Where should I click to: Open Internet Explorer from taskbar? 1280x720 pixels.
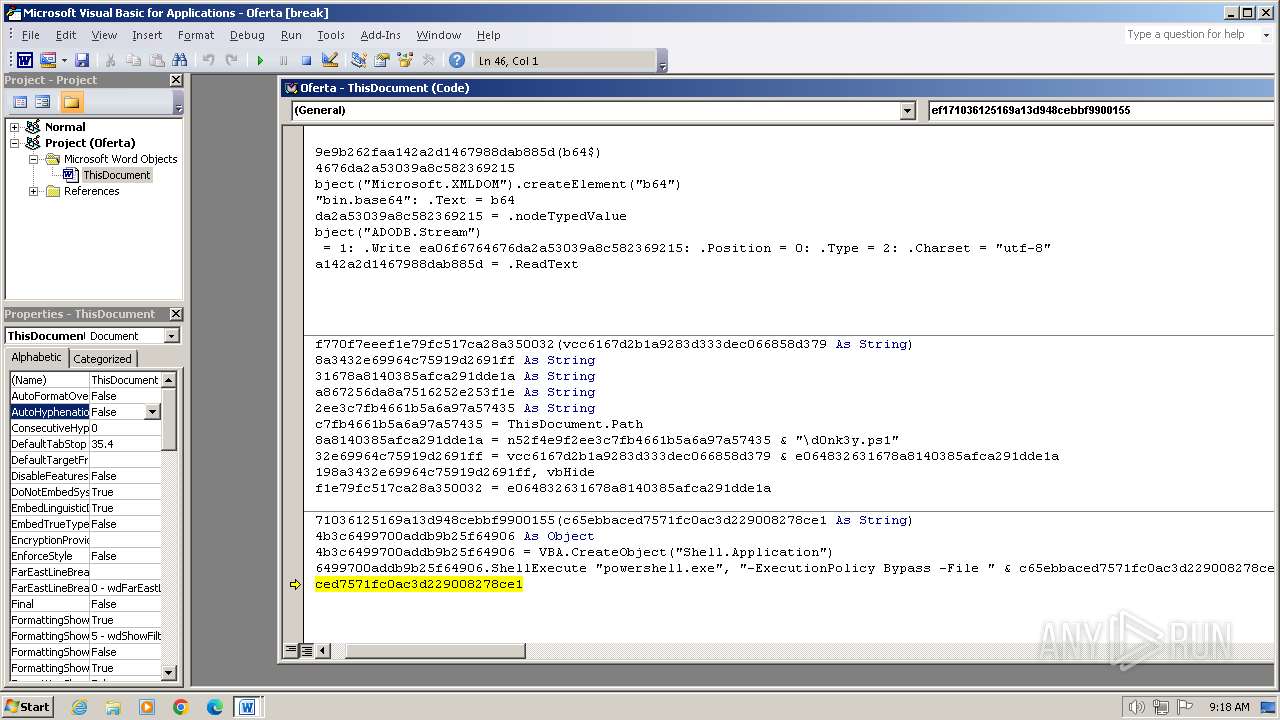pos(79,707)
